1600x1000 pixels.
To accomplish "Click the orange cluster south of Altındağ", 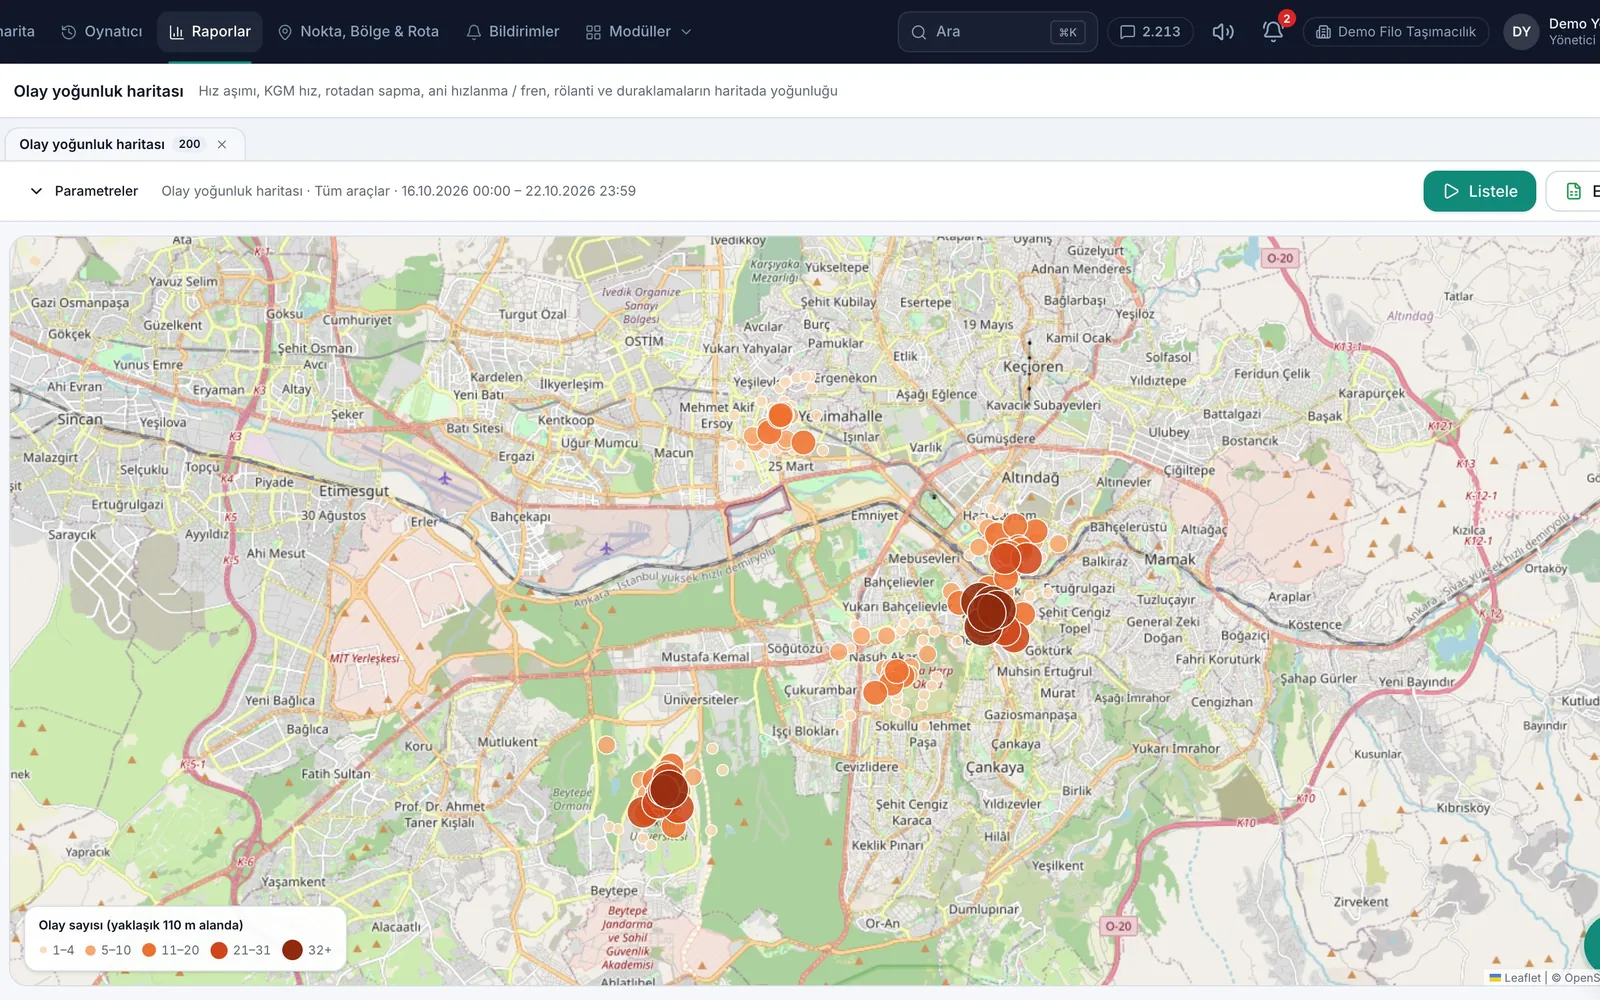I will pos(1006,557).
